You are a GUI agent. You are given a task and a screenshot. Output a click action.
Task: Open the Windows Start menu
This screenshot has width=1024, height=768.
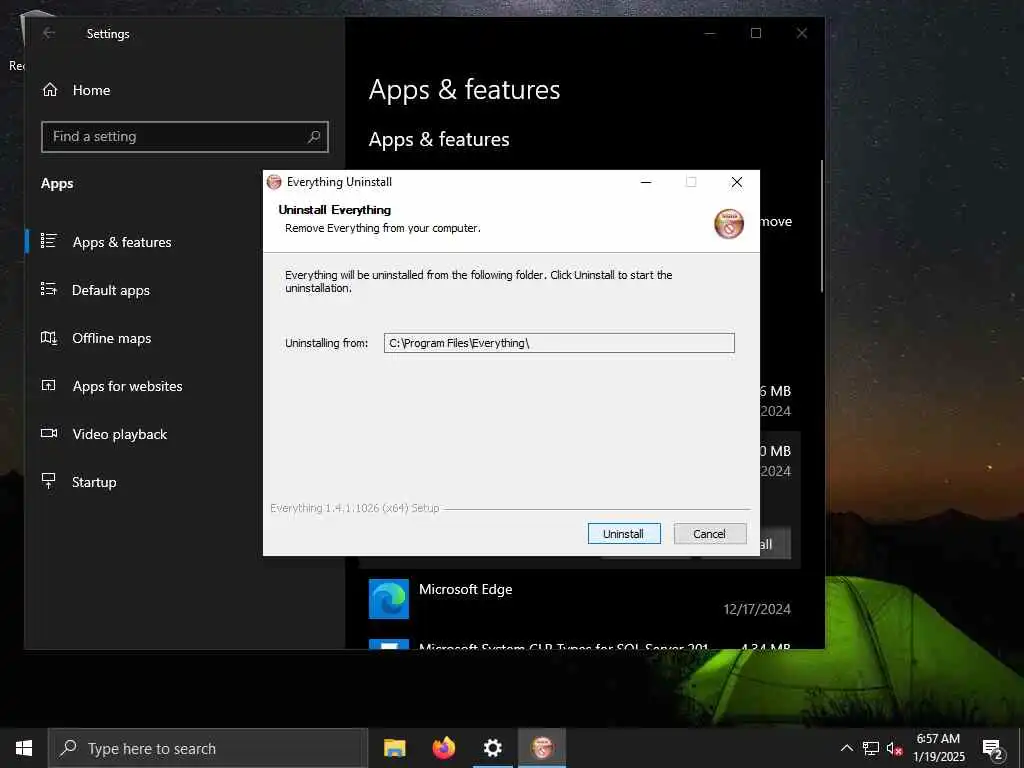(x=24, y=748)
